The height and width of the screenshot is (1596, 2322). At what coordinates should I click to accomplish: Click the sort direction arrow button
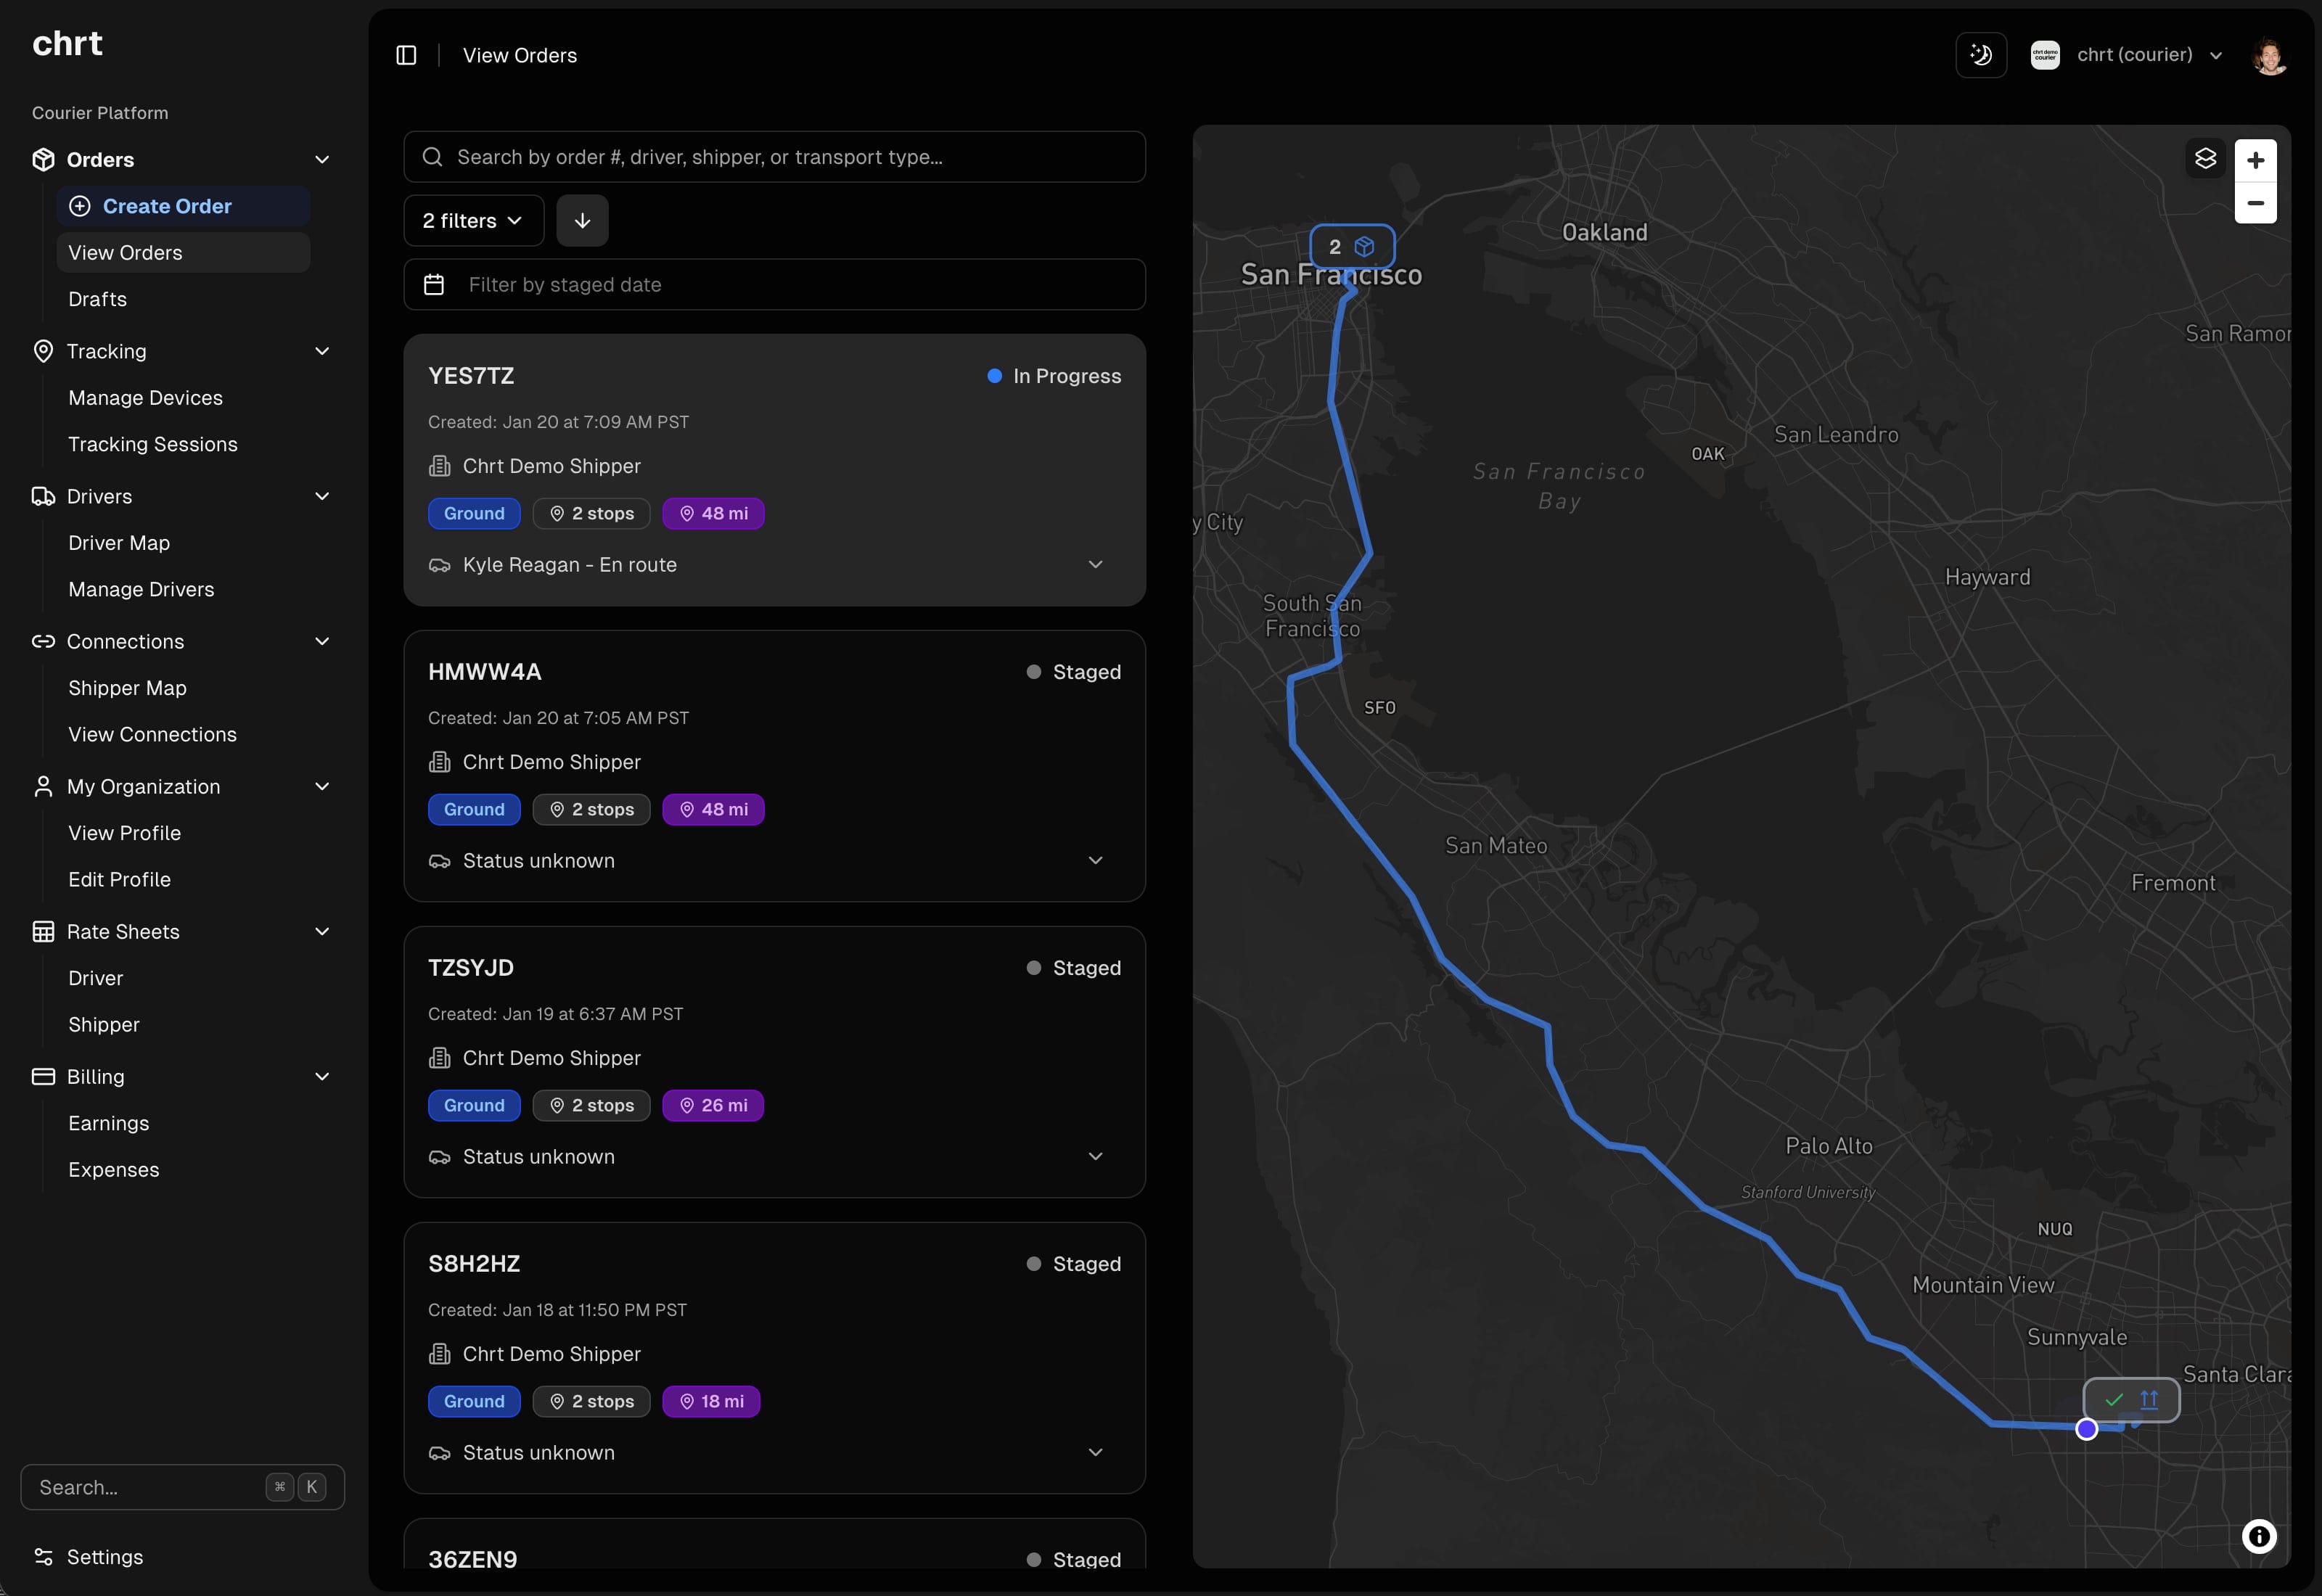(582, 220)
